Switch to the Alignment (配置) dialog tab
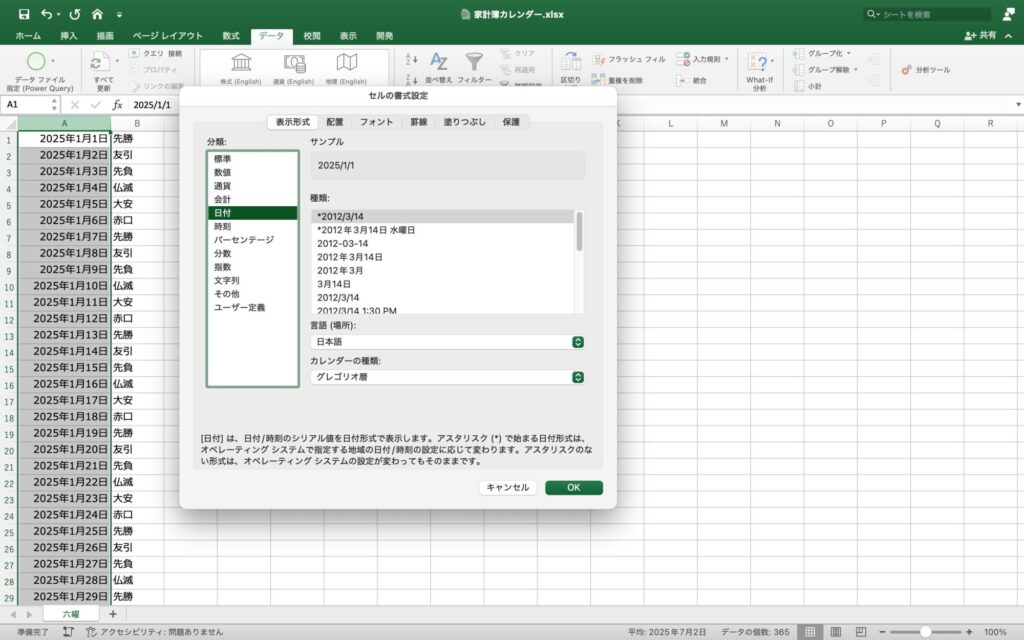1024x640 pixels. tap(335, 122)
